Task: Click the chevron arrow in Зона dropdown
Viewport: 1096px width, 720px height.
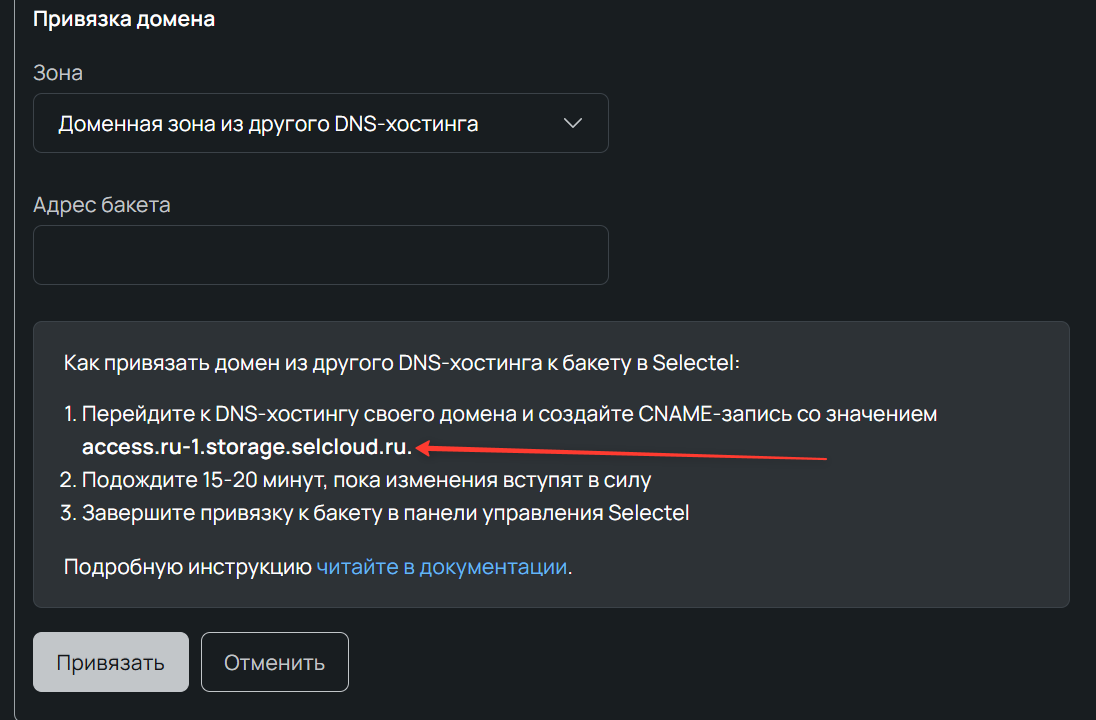Action: pyautogui.click(x=572, y=123)
